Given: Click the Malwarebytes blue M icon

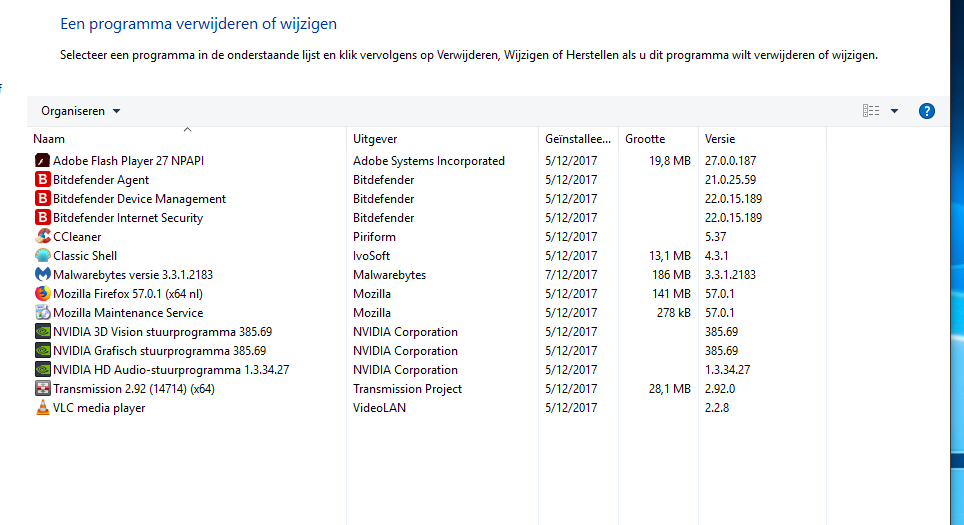Looking at the screenshot, I should tap(42, 275).
